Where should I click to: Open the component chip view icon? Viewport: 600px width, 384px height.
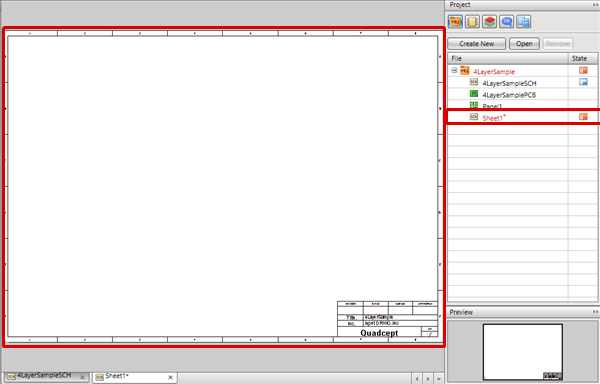click(x=472, y=22)
